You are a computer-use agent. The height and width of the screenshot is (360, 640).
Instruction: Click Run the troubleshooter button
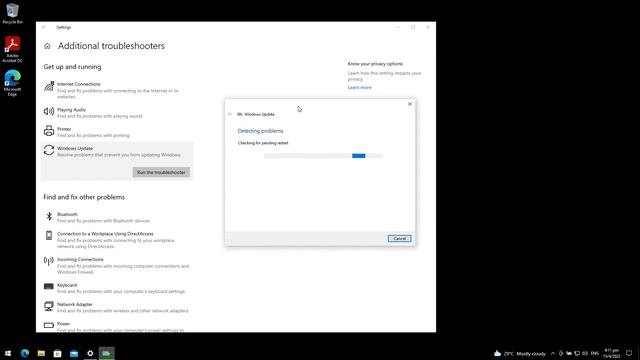[x=161, y=172]
